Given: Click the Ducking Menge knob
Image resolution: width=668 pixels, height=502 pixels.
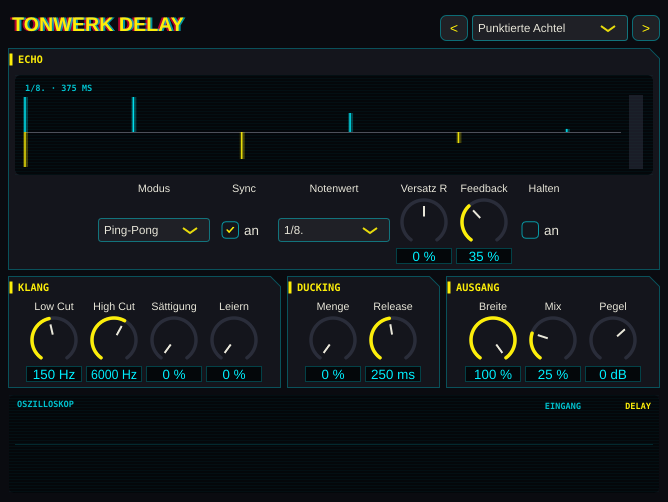Looking at the screenshot, I should 333,340.
